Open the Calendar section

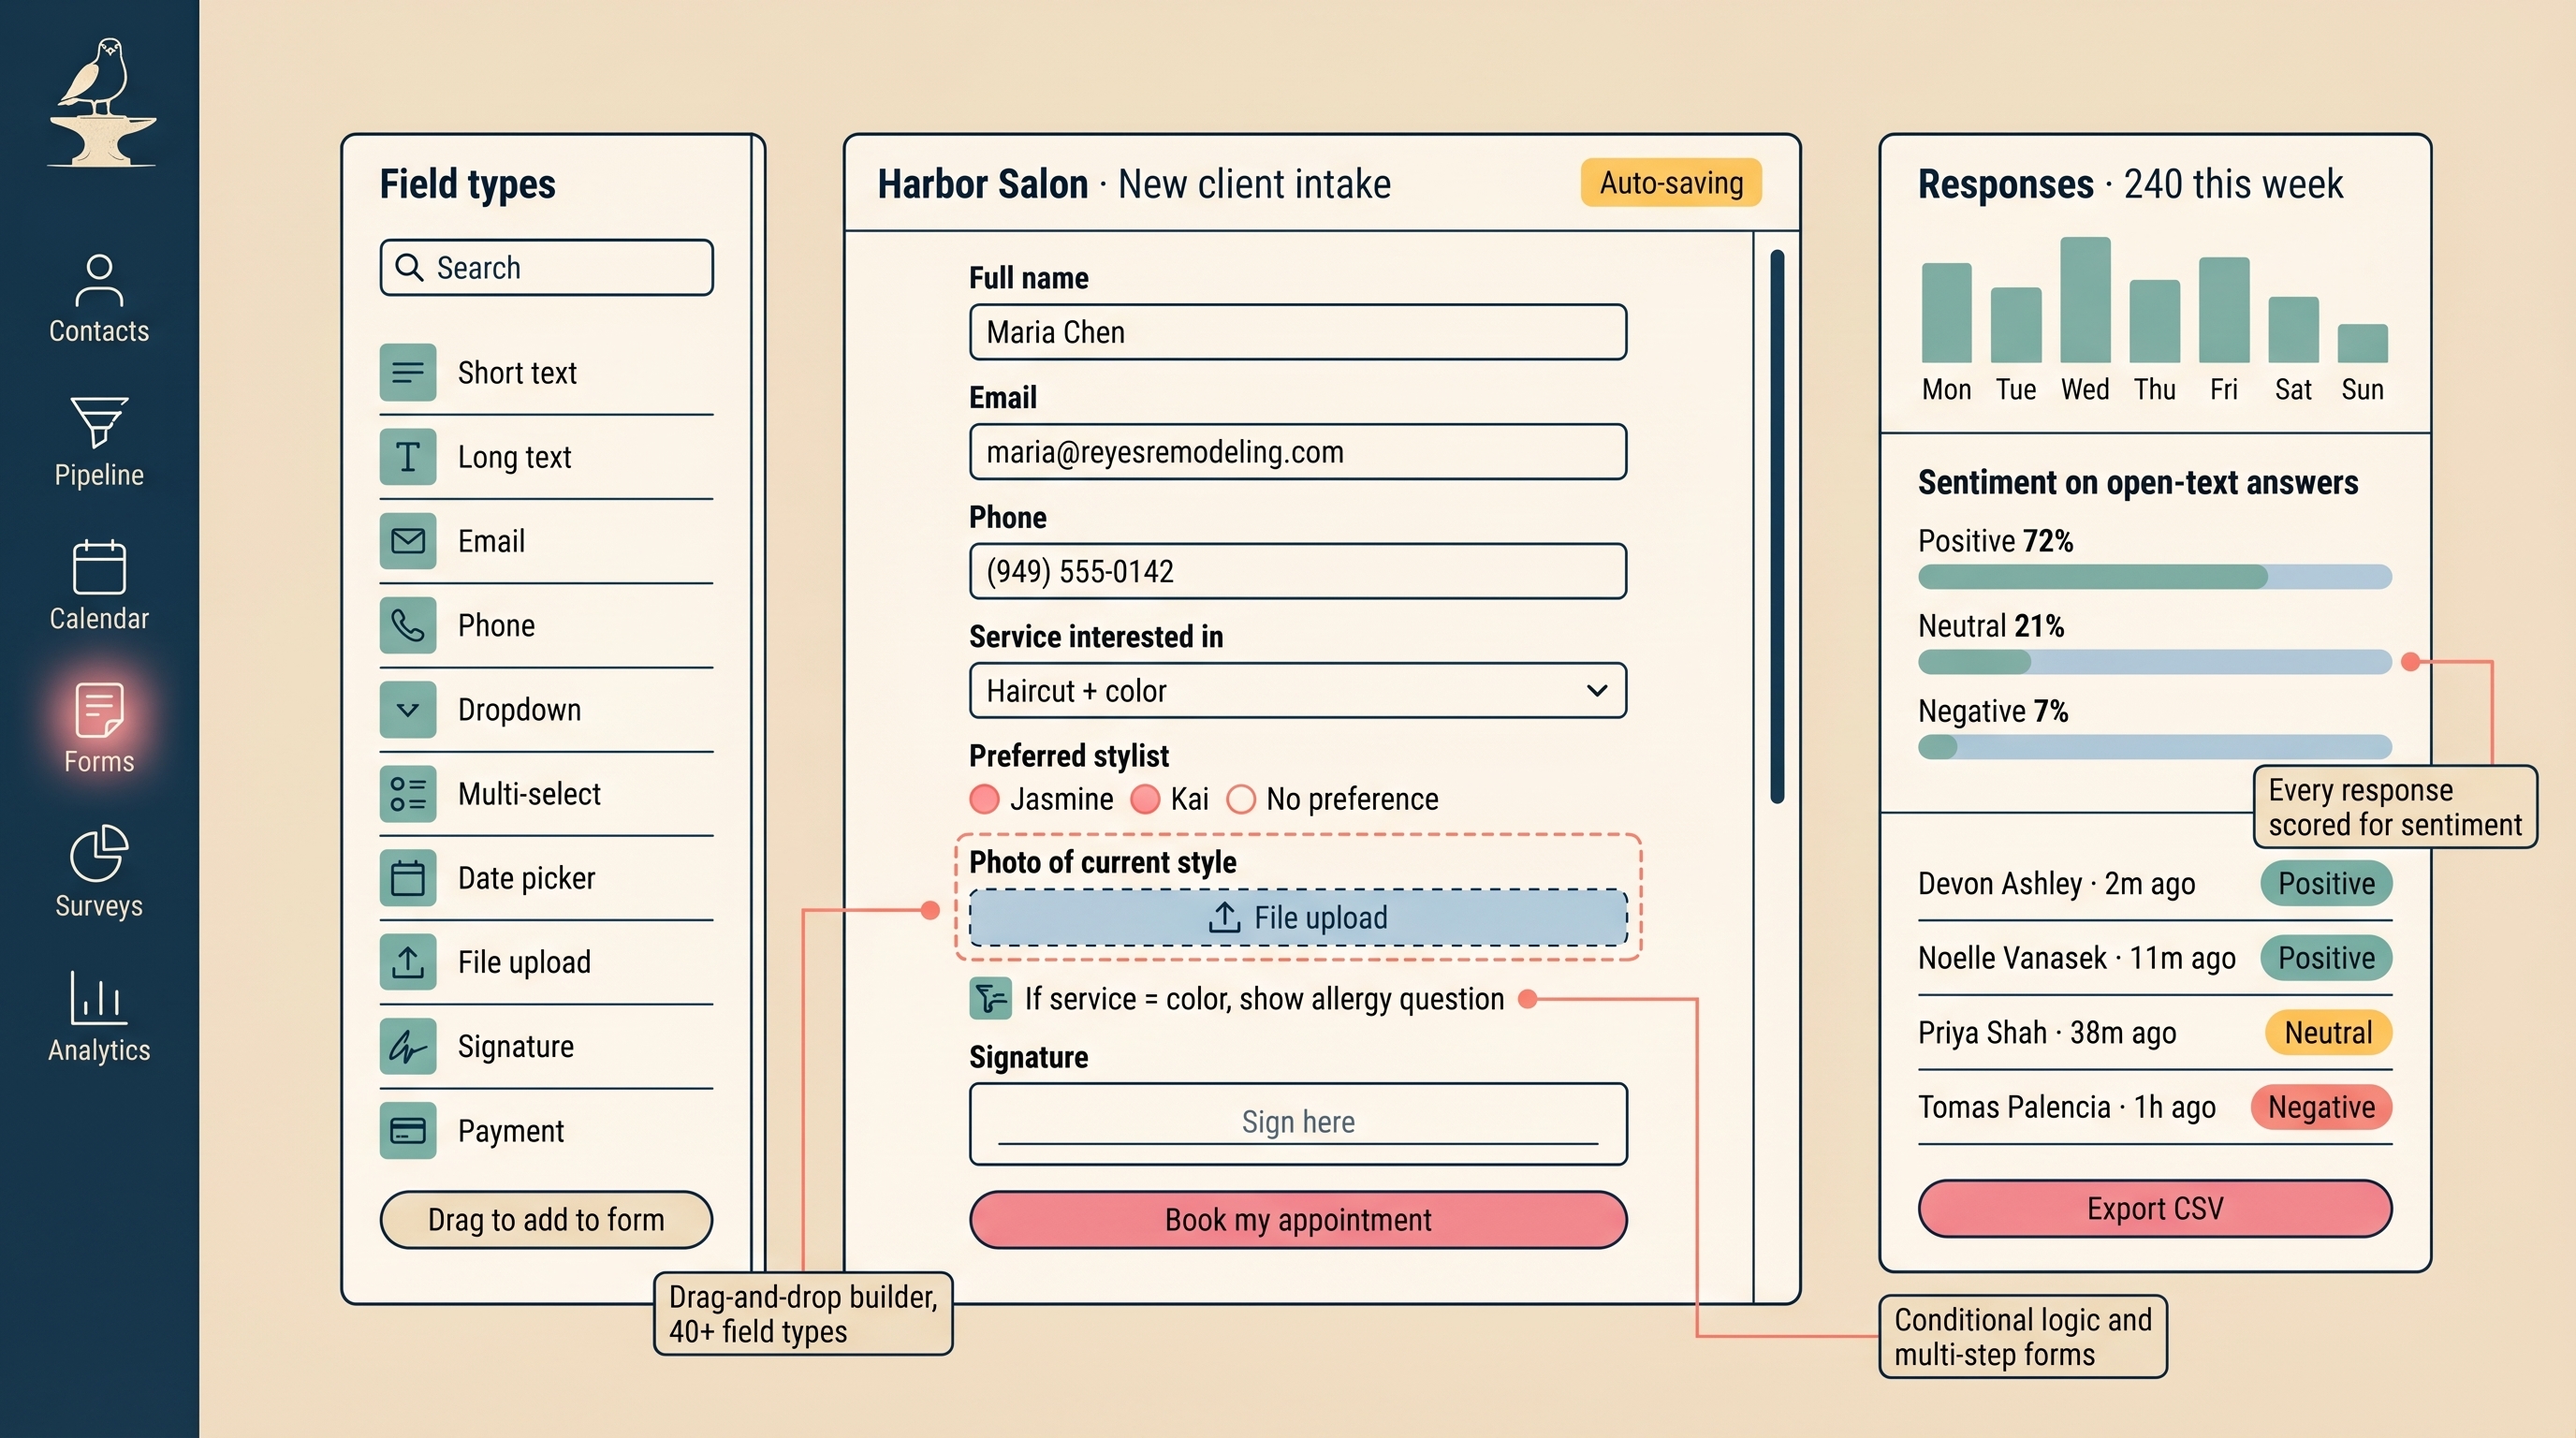[99, 586]
